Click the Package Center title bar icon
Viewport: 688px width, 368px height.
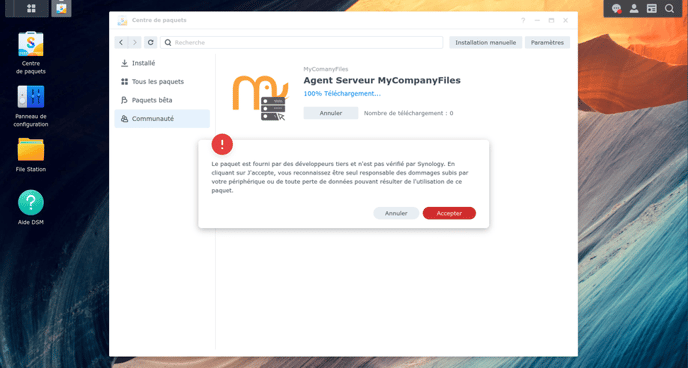tap(122, 20)
